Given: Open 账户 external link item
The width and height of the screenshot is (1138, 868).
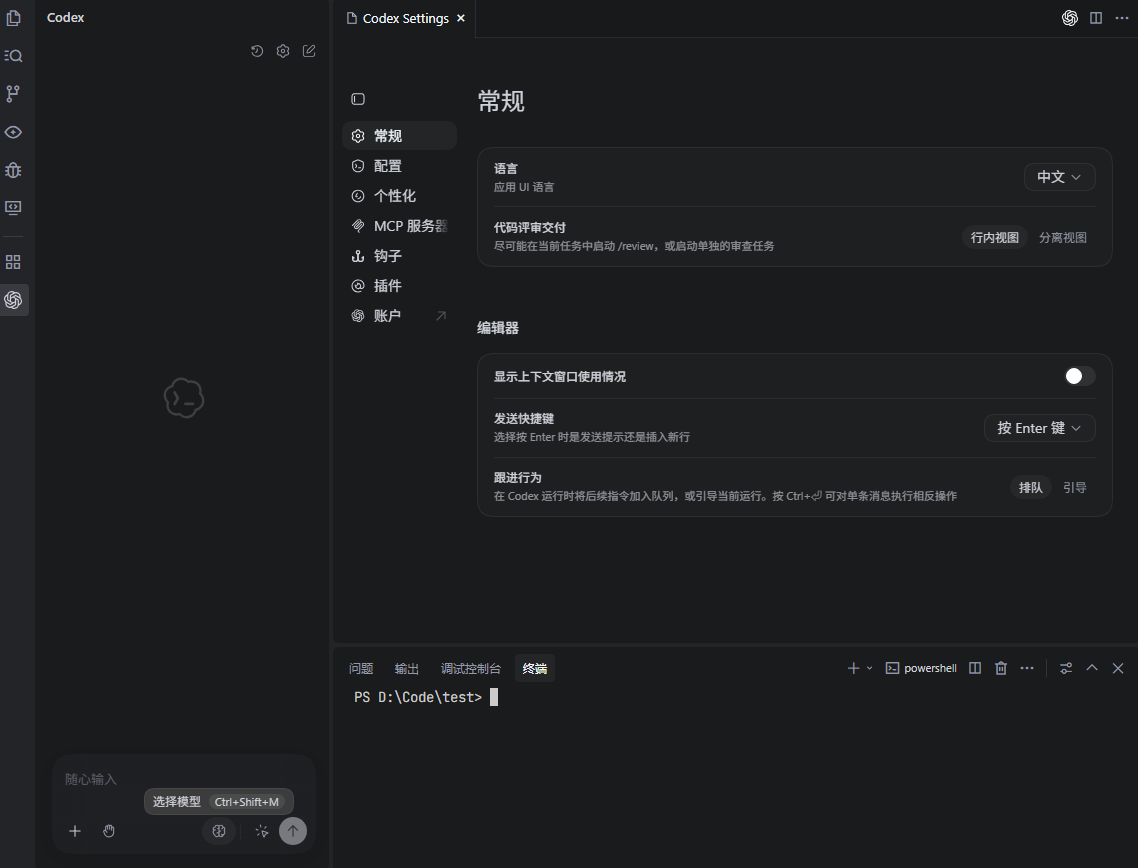Looking at the screenshot, I should [399, 316].
